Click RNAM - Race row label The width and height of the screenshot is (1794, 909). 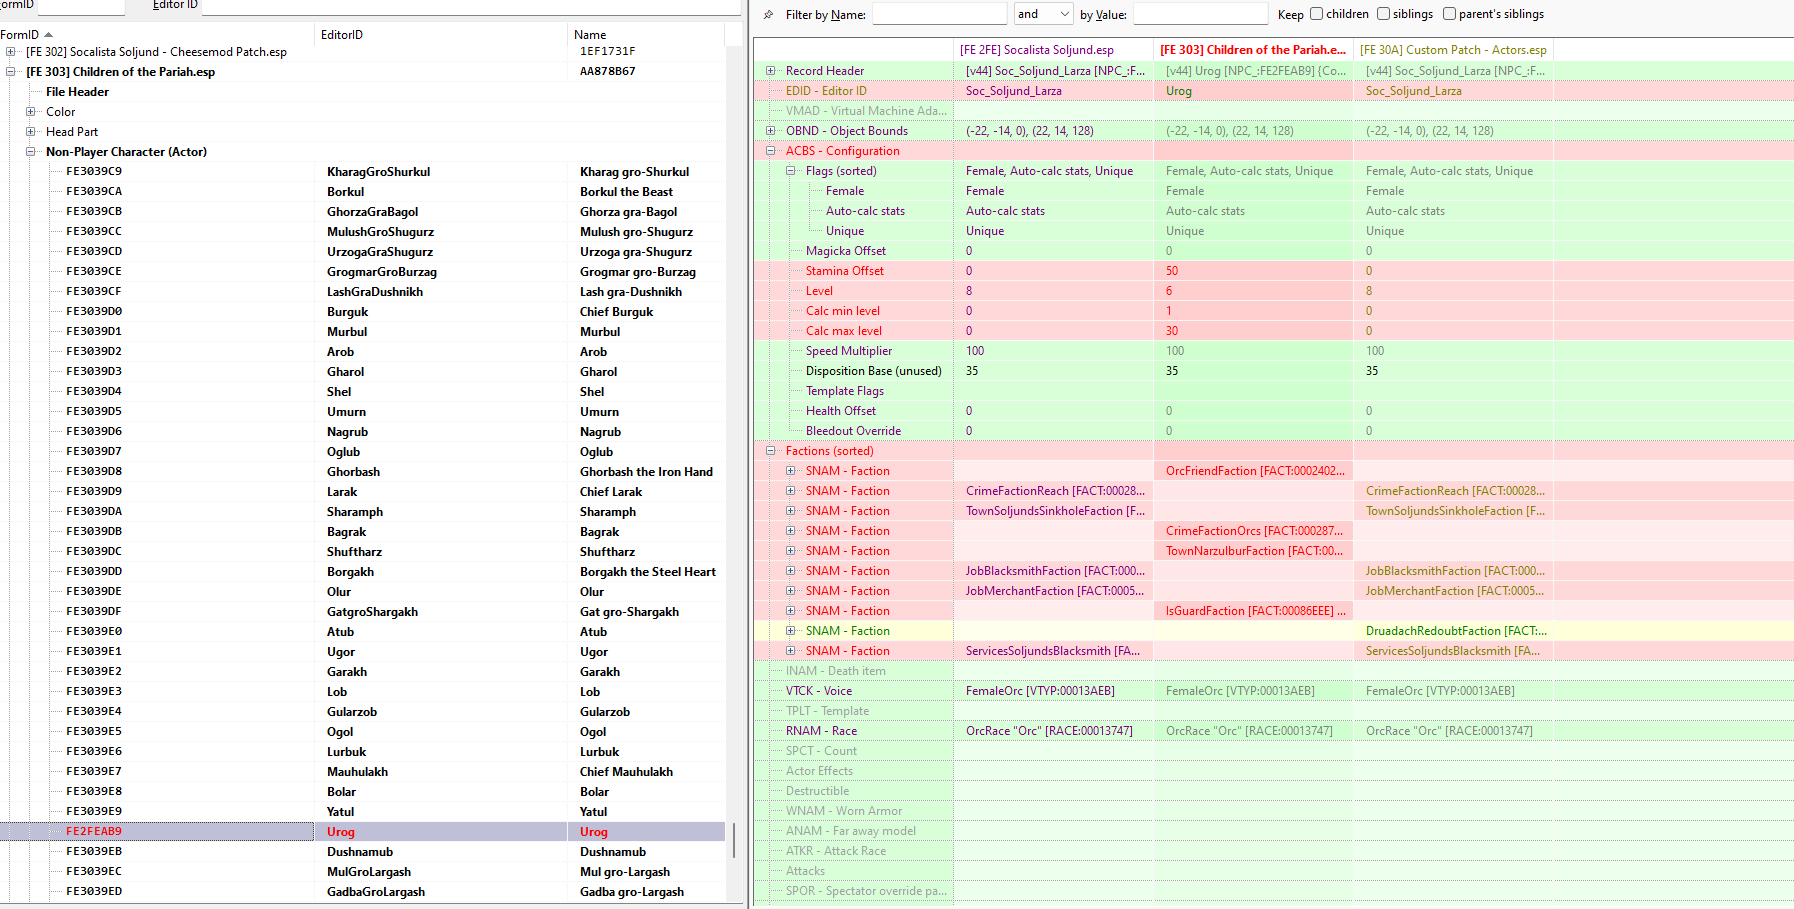tap(821, 731)
